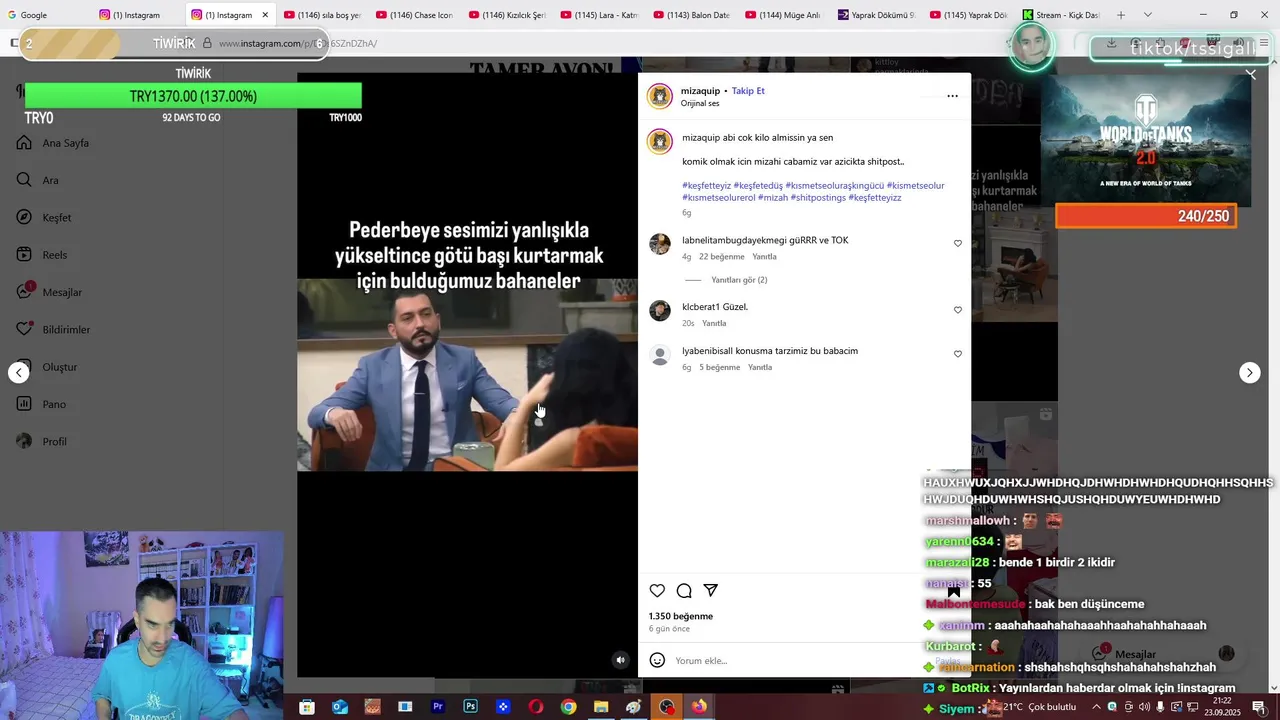Viewport: 1280px width, 720px height.
Task: Open the #mizah hashtag
Action: coord(773,197)
